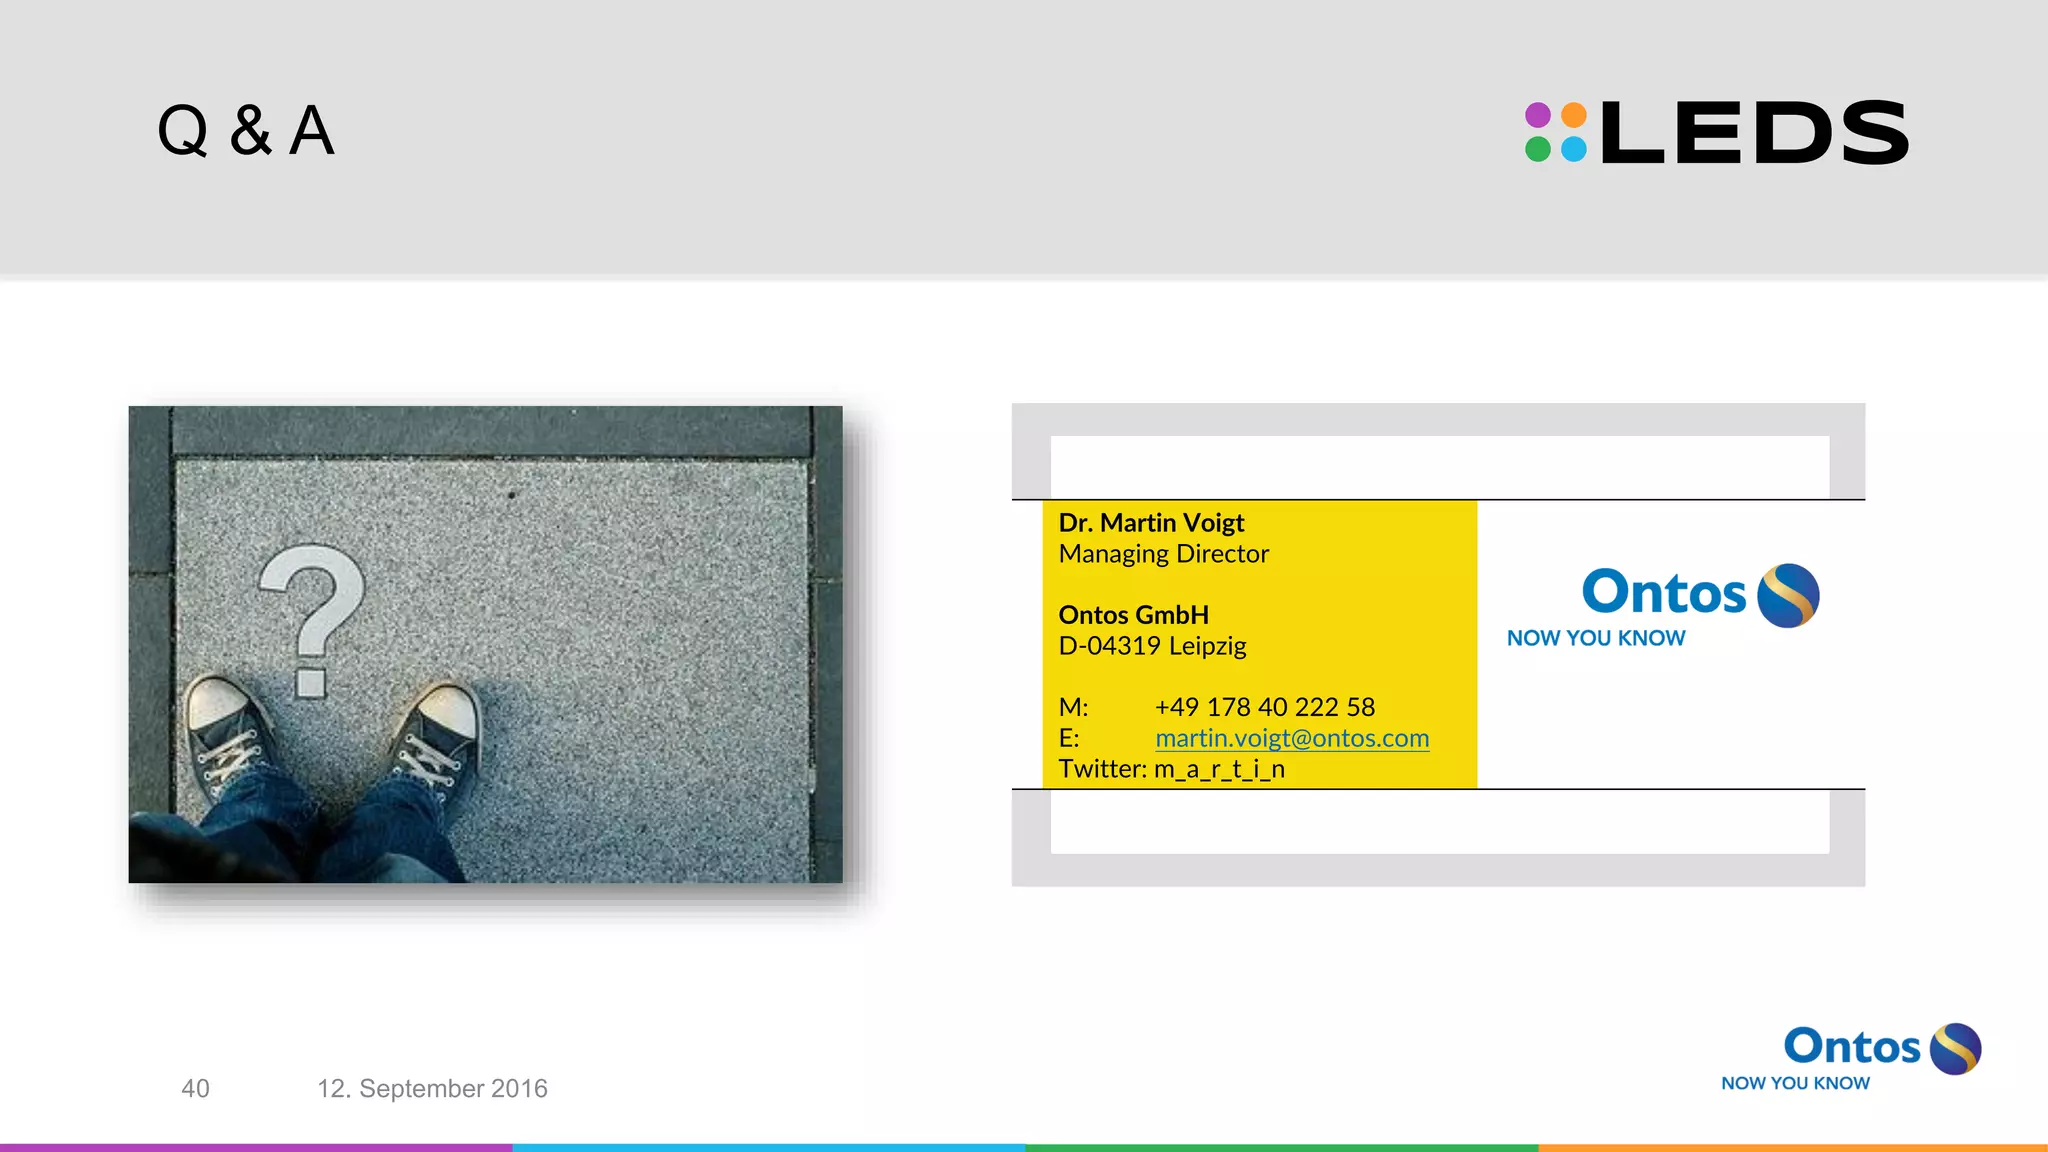Click the NOW YOU KNOW tagline on card

1596,638
